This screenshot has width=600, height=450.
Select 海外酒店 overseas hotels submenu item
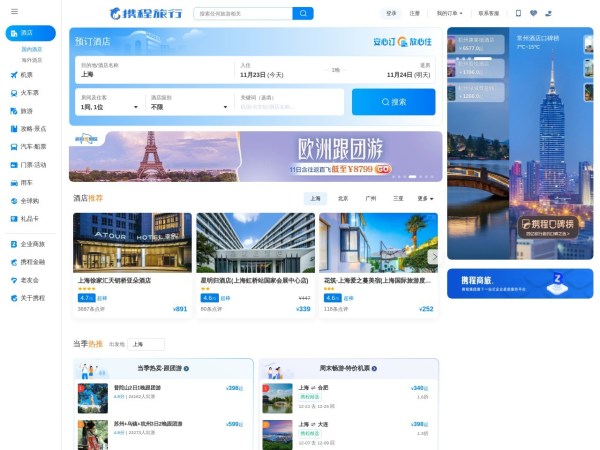point(32,60)
